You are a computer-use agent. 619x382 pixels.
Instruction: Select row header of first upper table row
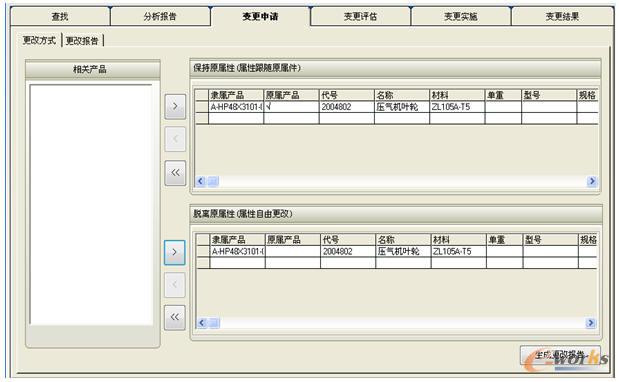click(x=202, y=107)
